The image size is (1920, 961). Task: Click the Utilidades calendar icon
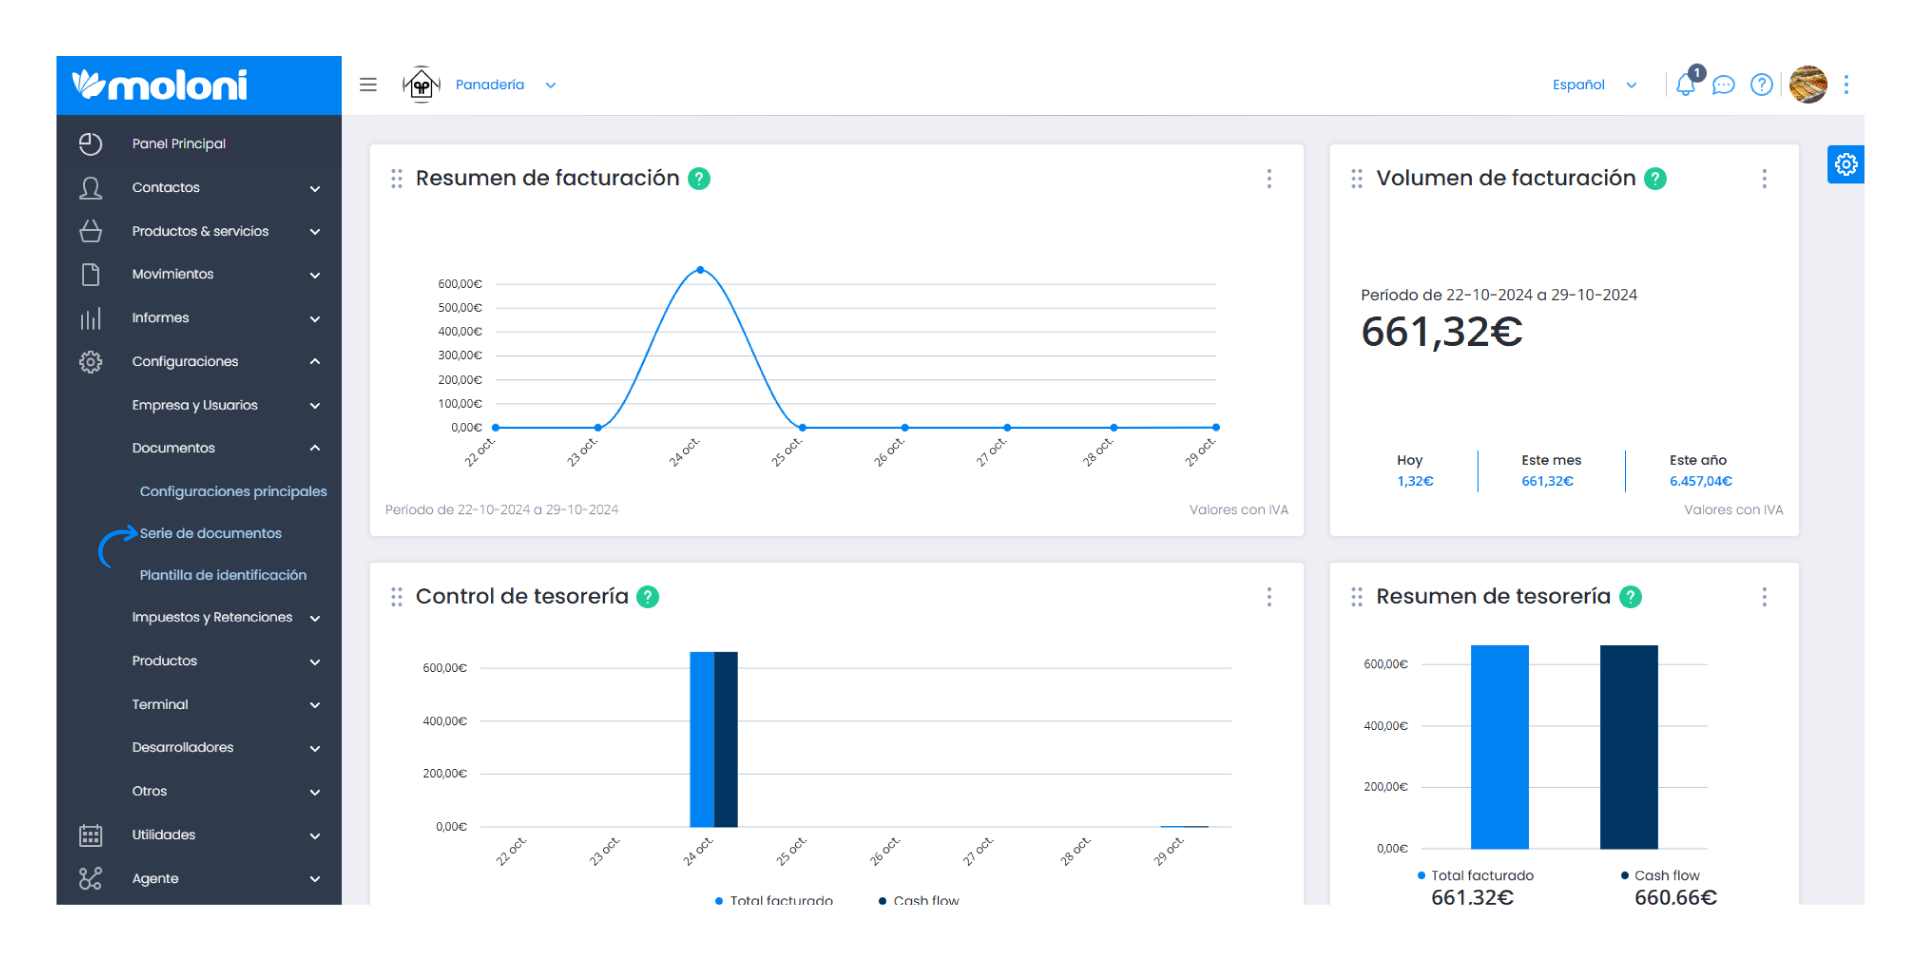point(91,835)
